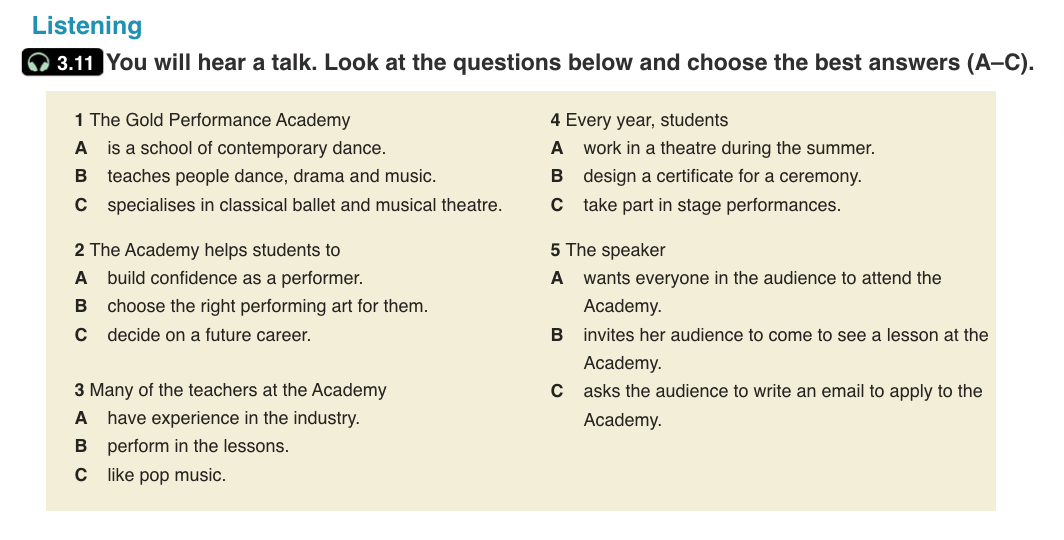The height and width of the screenshot is (540, 1064).
Task: Choose "design a certificate for a ceremony"
Action: tap(722, 177)
